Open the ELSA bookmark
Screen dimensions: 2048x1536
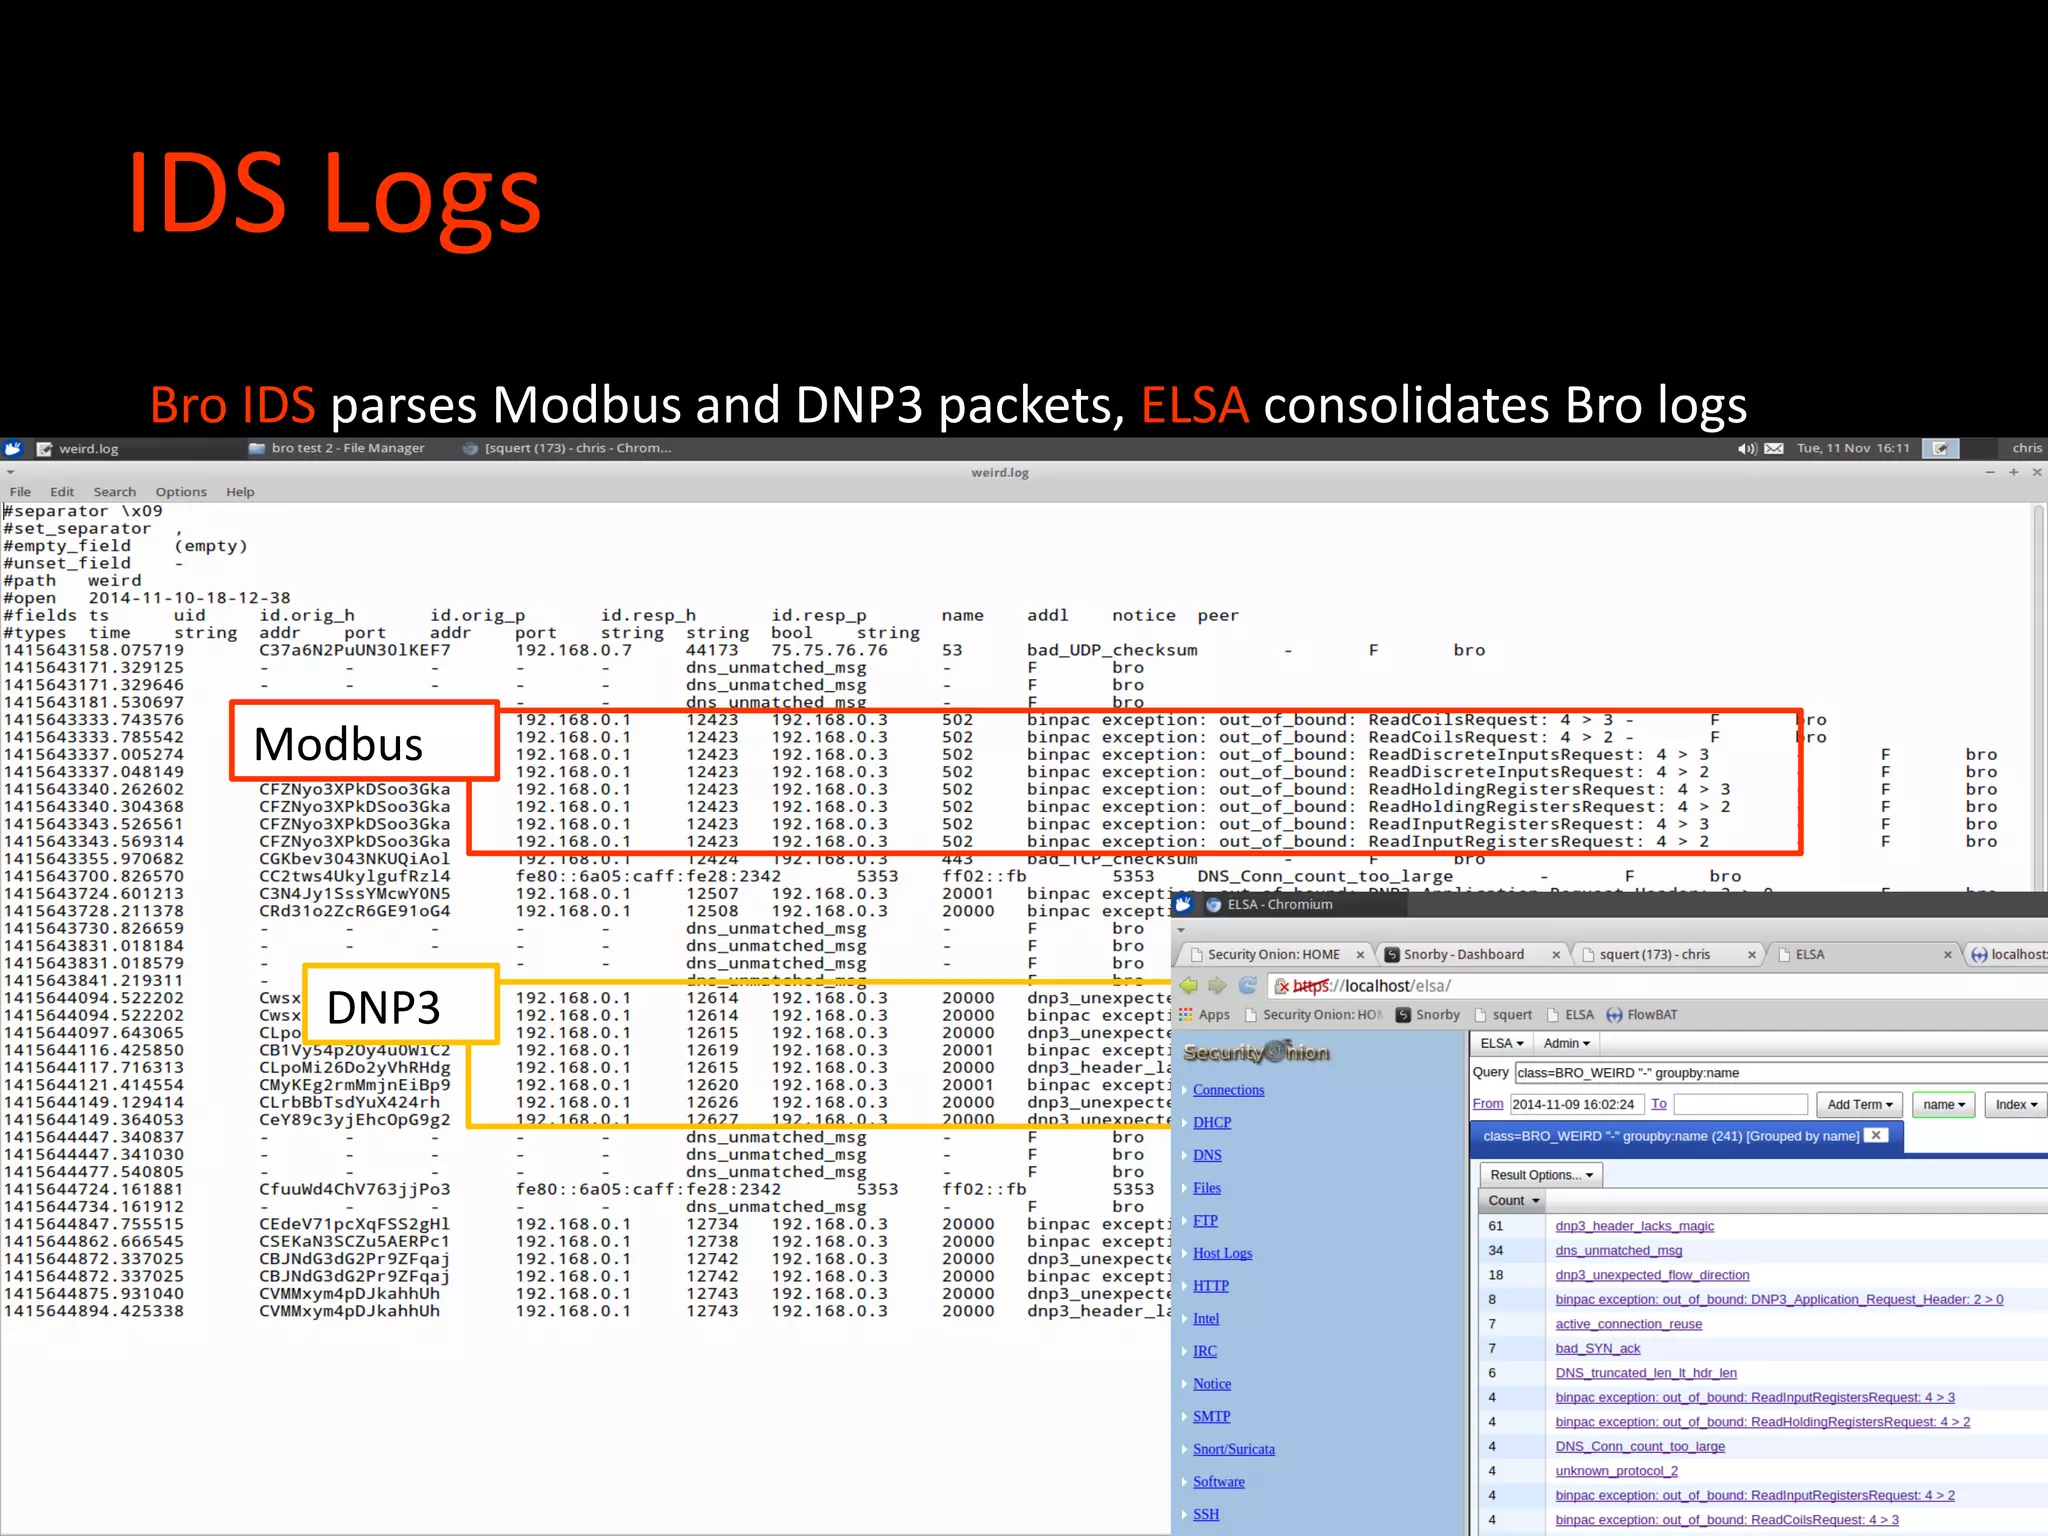(x=1570, y=1015)
